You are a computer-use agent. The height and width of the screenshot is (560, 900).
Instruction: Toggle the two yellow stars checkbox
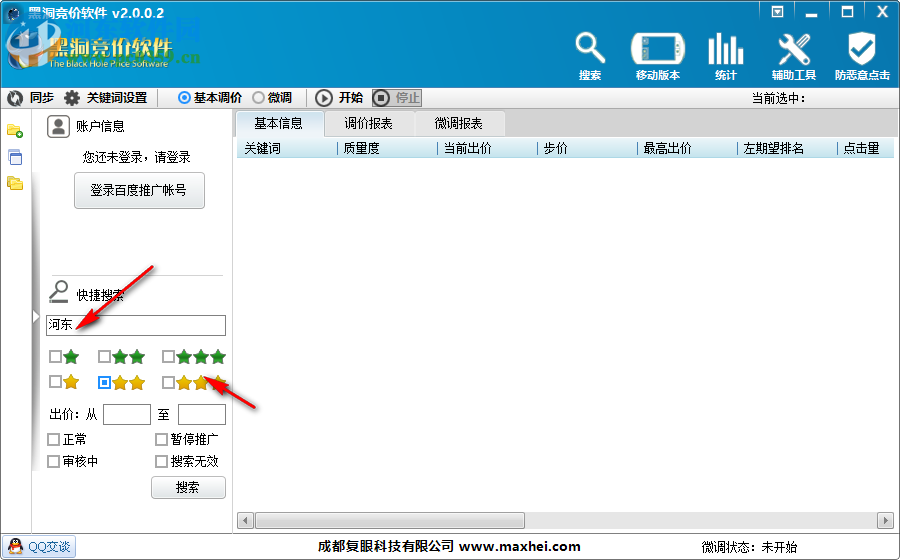click(104, 382)
